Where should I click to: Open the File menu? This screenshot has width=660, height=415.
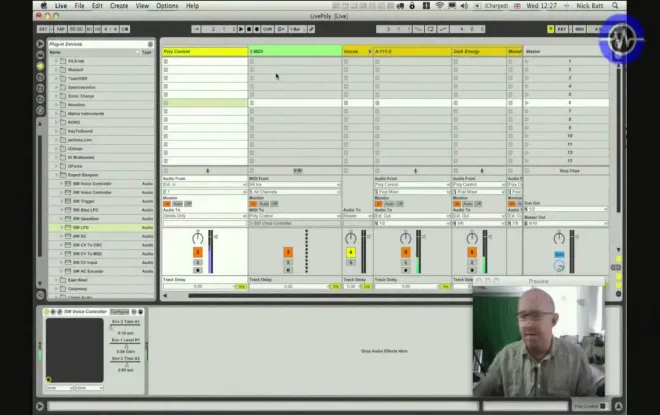(79, 6)
